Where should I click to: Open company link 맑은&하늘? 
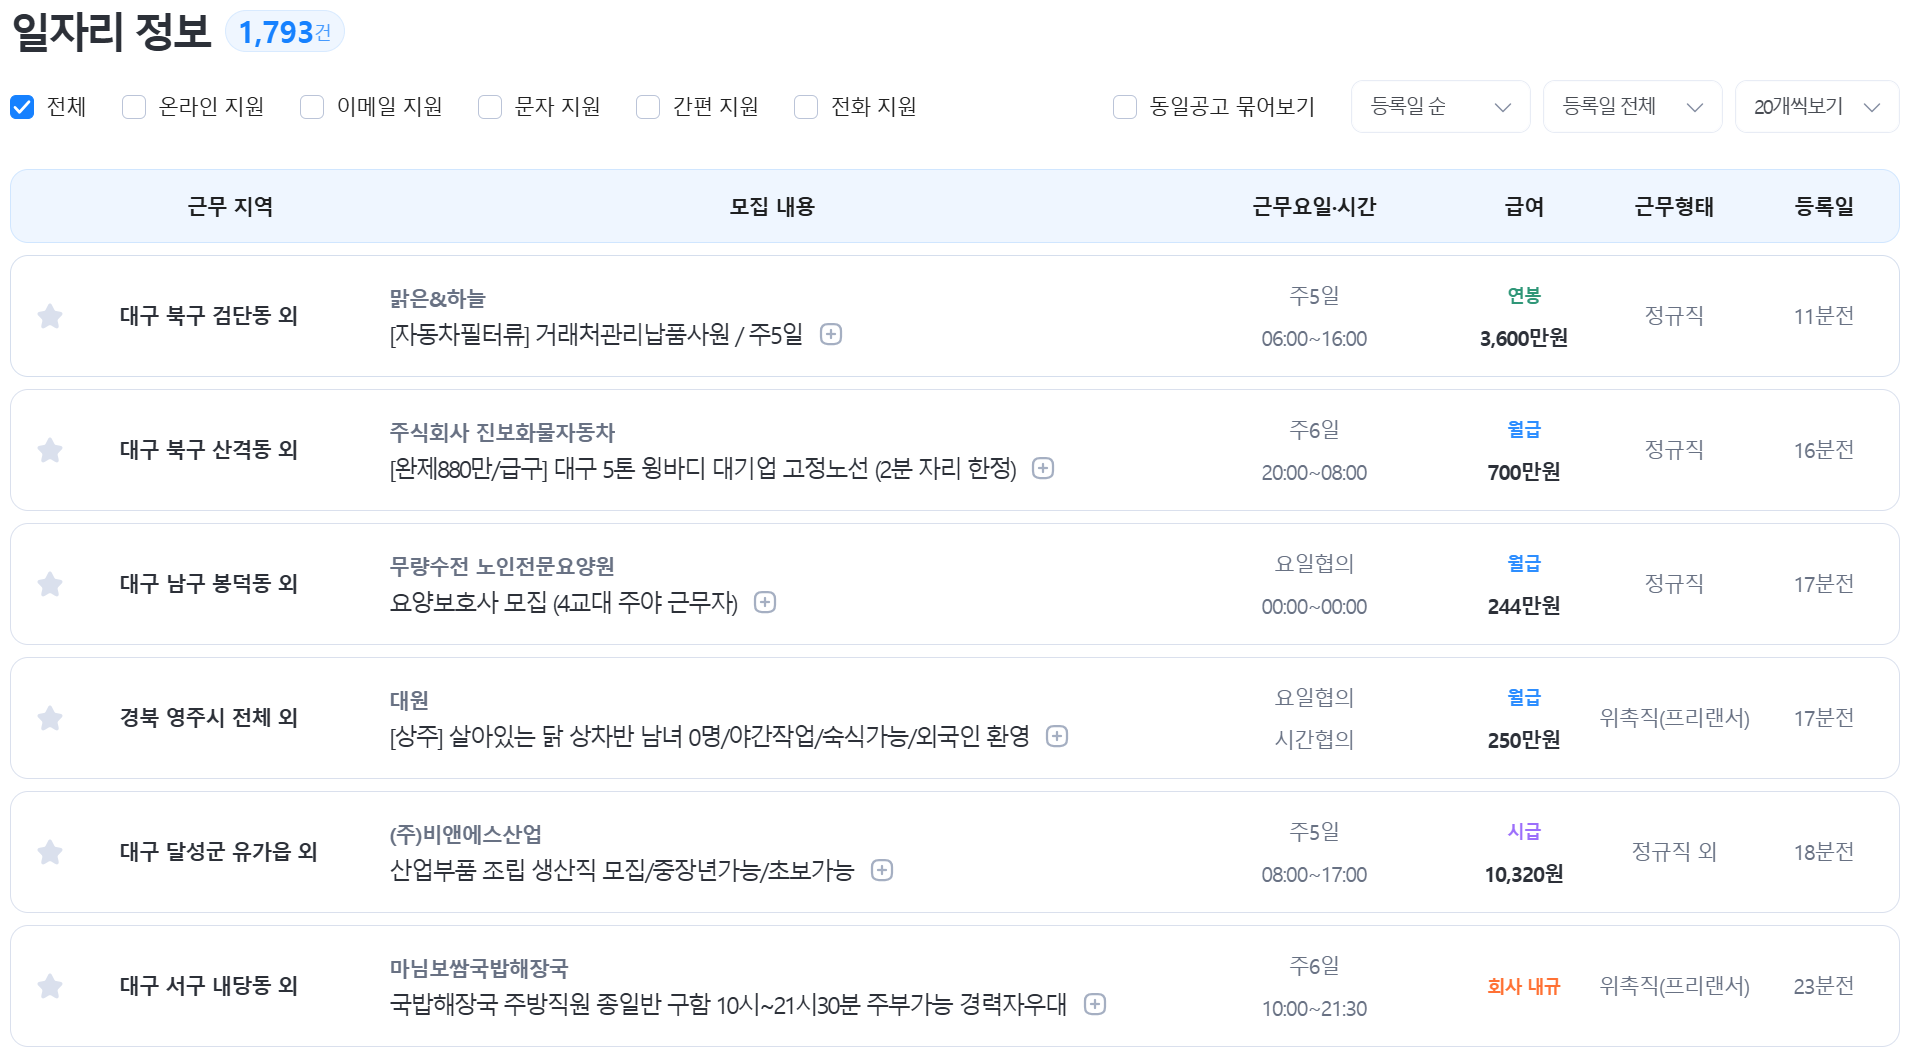(437, 298)
